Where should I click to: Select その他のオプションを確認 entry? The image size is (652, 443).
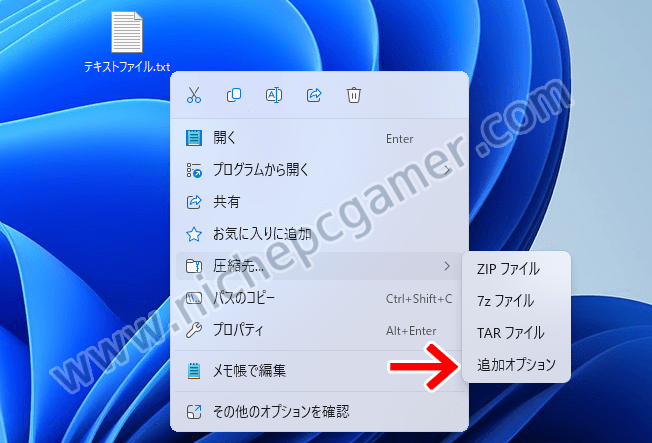coord(319,412)
